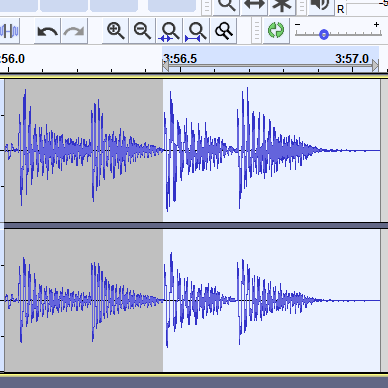Click the grip handle left of Play-at-Speed
The height and width of the screenshot is (388, 388).
point(256,31)
